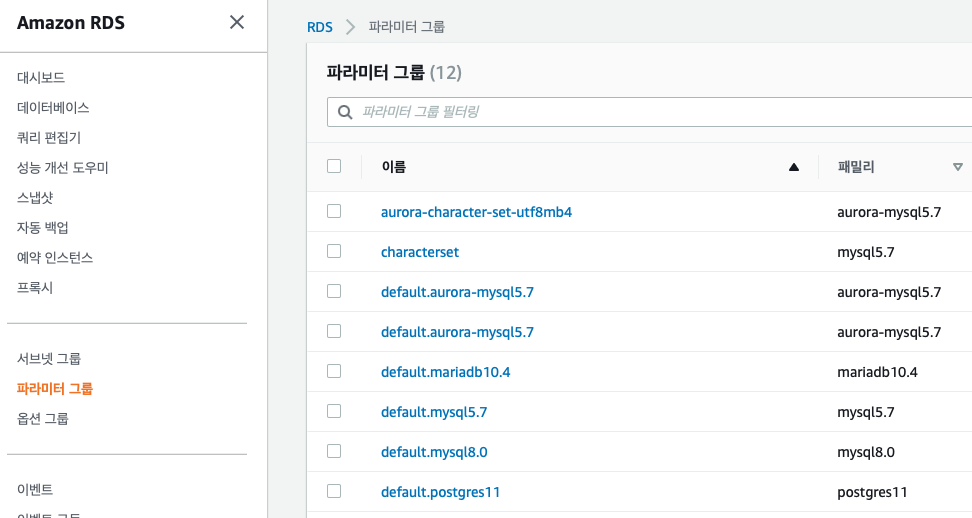The image size is (972, 518).
Task: Click the 이름 column header
Action: pos(394,167)
